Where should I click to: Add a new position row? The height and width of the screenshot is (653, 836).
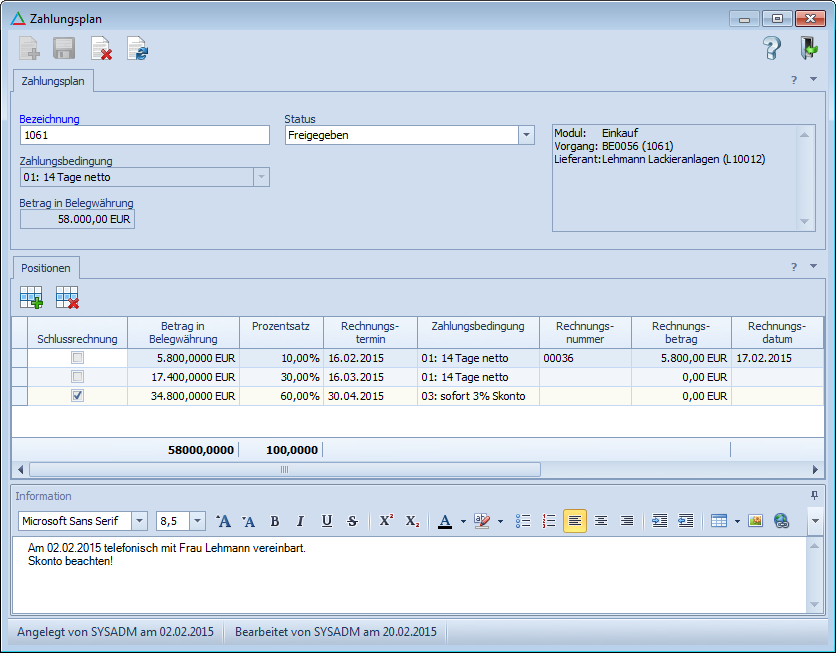point(31,297)
